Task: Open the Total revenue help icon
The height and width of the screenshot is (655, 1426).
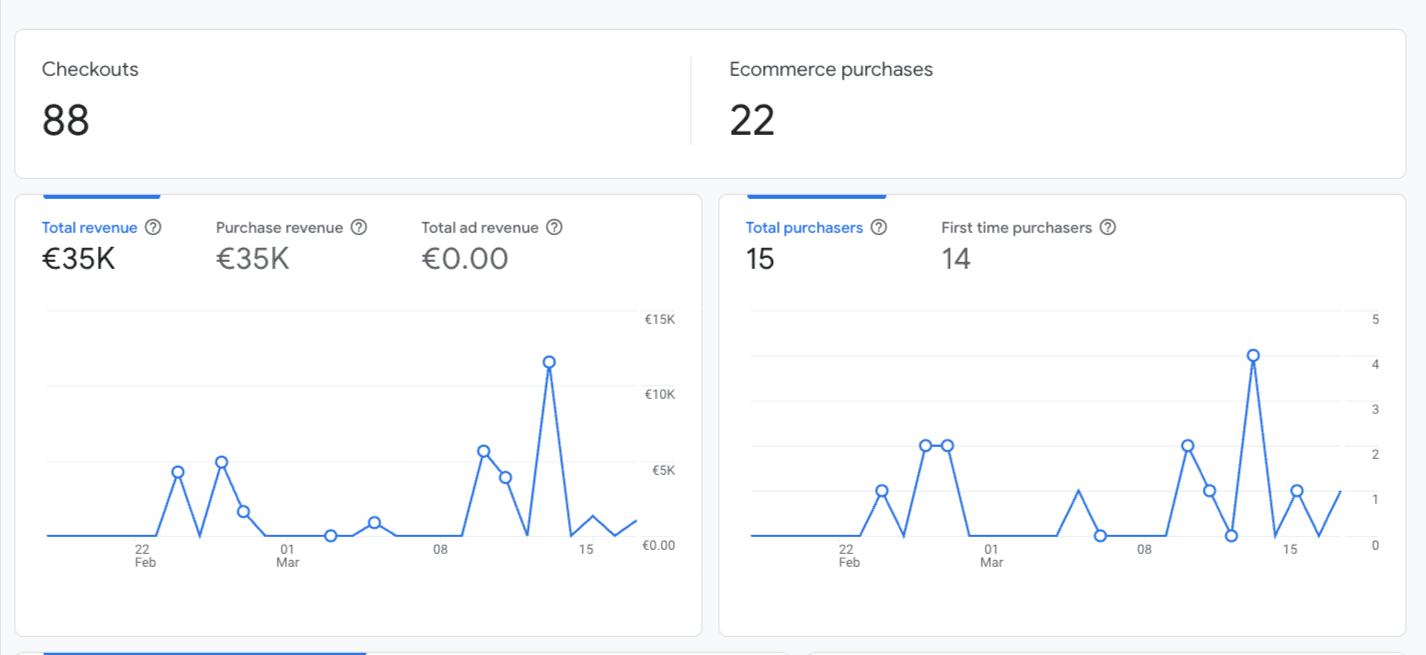Action: pyautogui.click(x=152, y=227)
